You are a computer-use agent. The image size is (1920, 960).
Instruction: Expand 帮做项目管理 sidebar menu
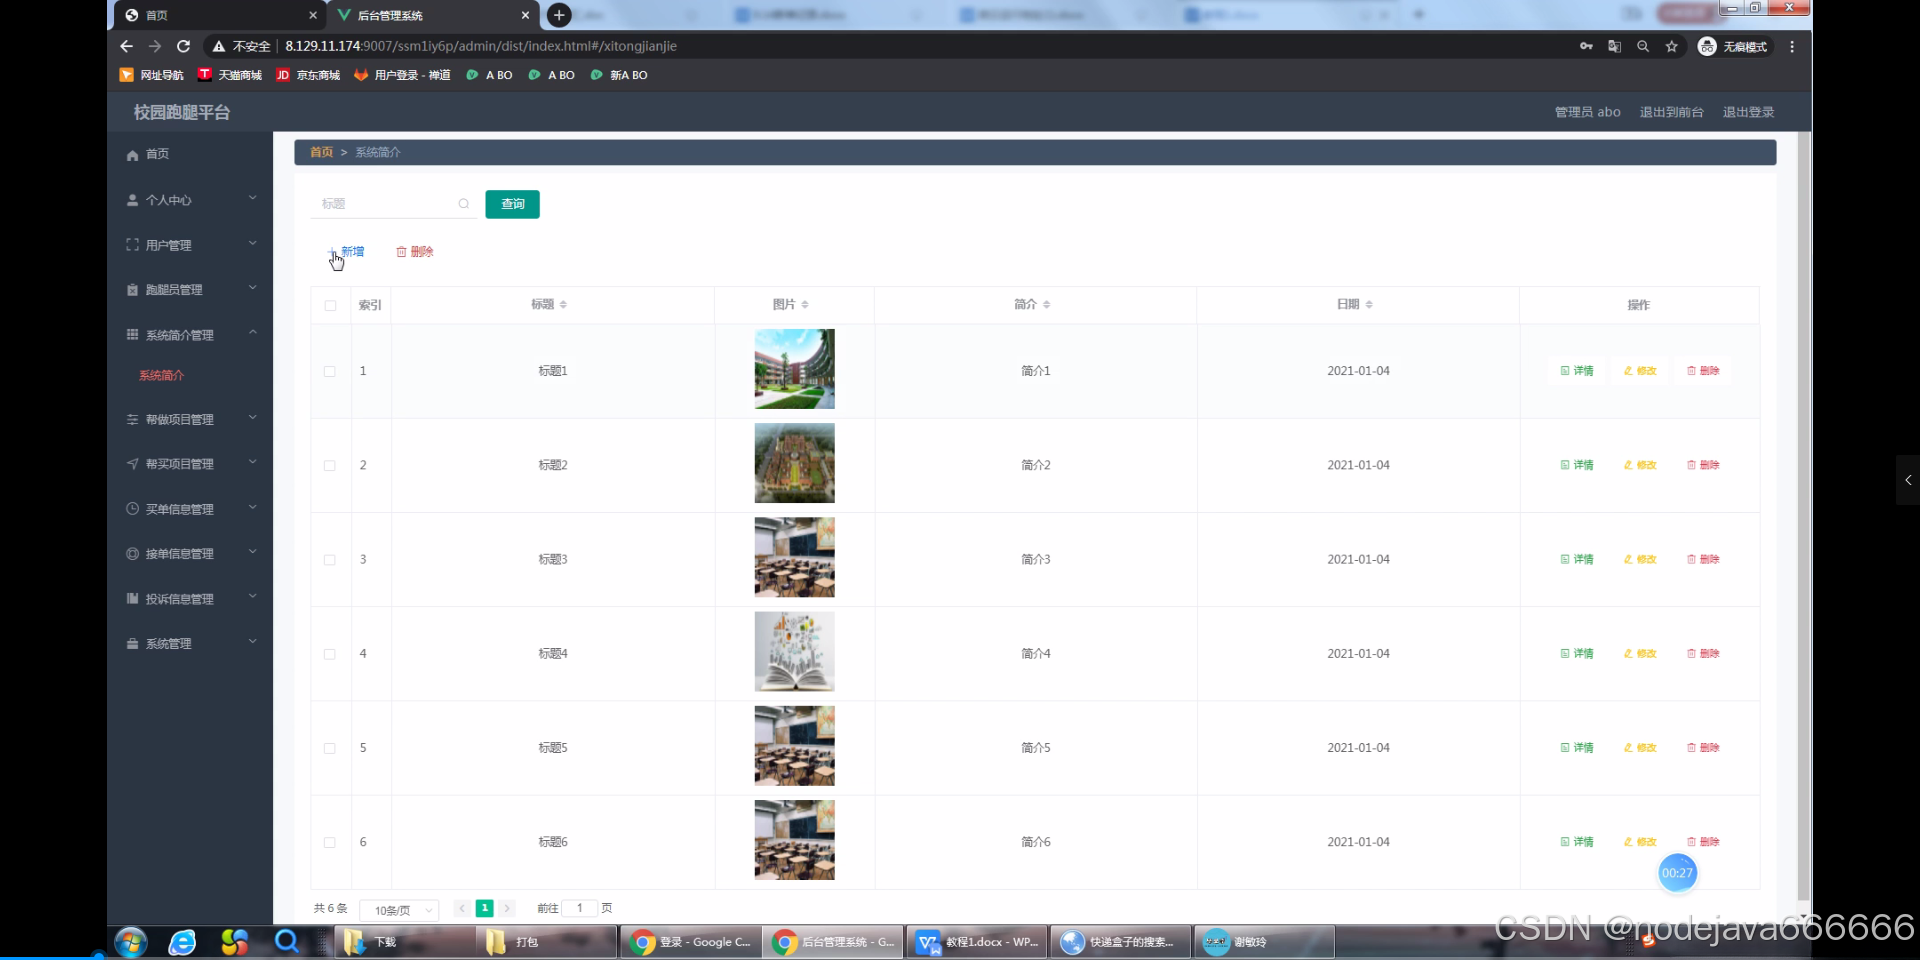coord(190,420)
